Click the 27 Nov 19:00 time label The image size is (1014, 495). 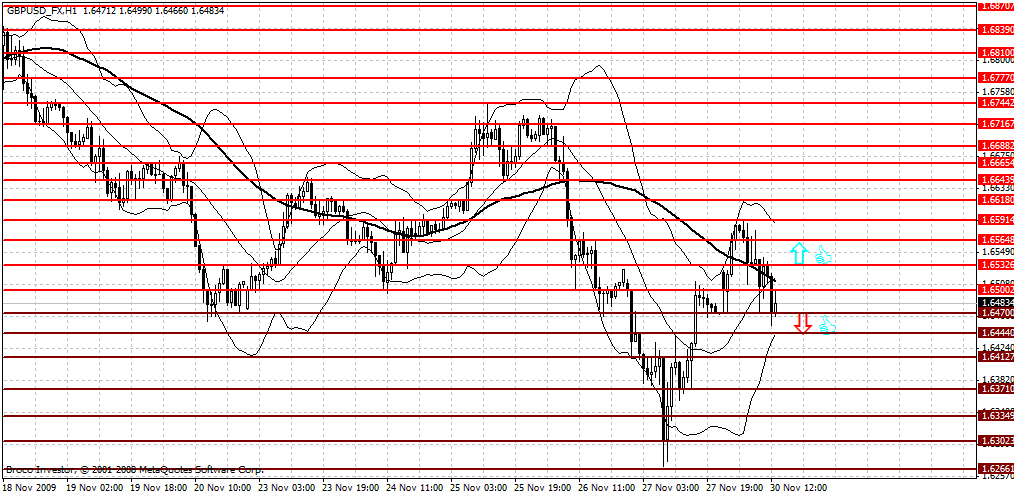point(735,487)
